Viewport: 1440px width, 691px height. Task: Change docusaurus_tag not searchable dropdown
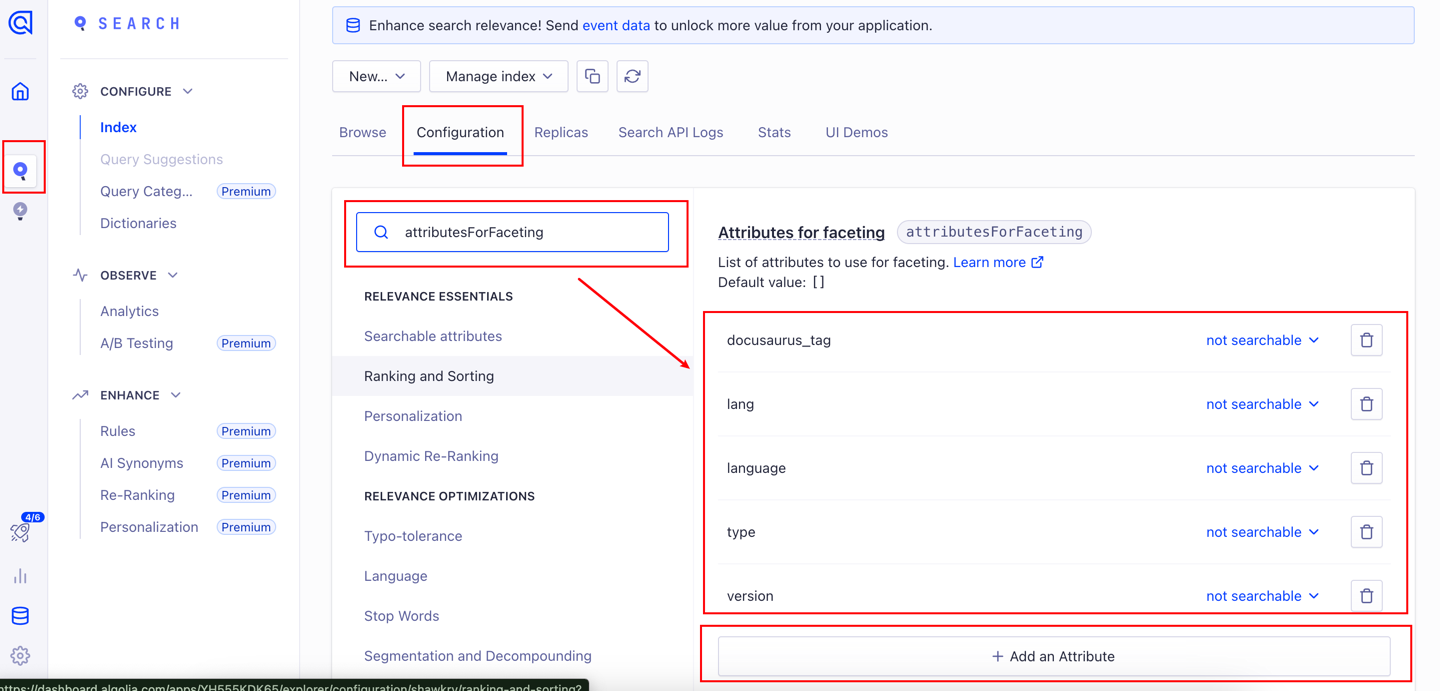coord(1262,340)
